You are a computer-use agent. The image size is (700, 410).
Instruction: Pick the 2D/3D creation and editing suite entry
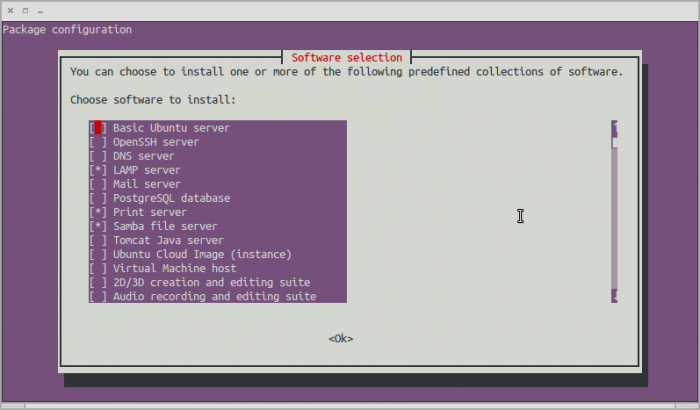(211, 282)
